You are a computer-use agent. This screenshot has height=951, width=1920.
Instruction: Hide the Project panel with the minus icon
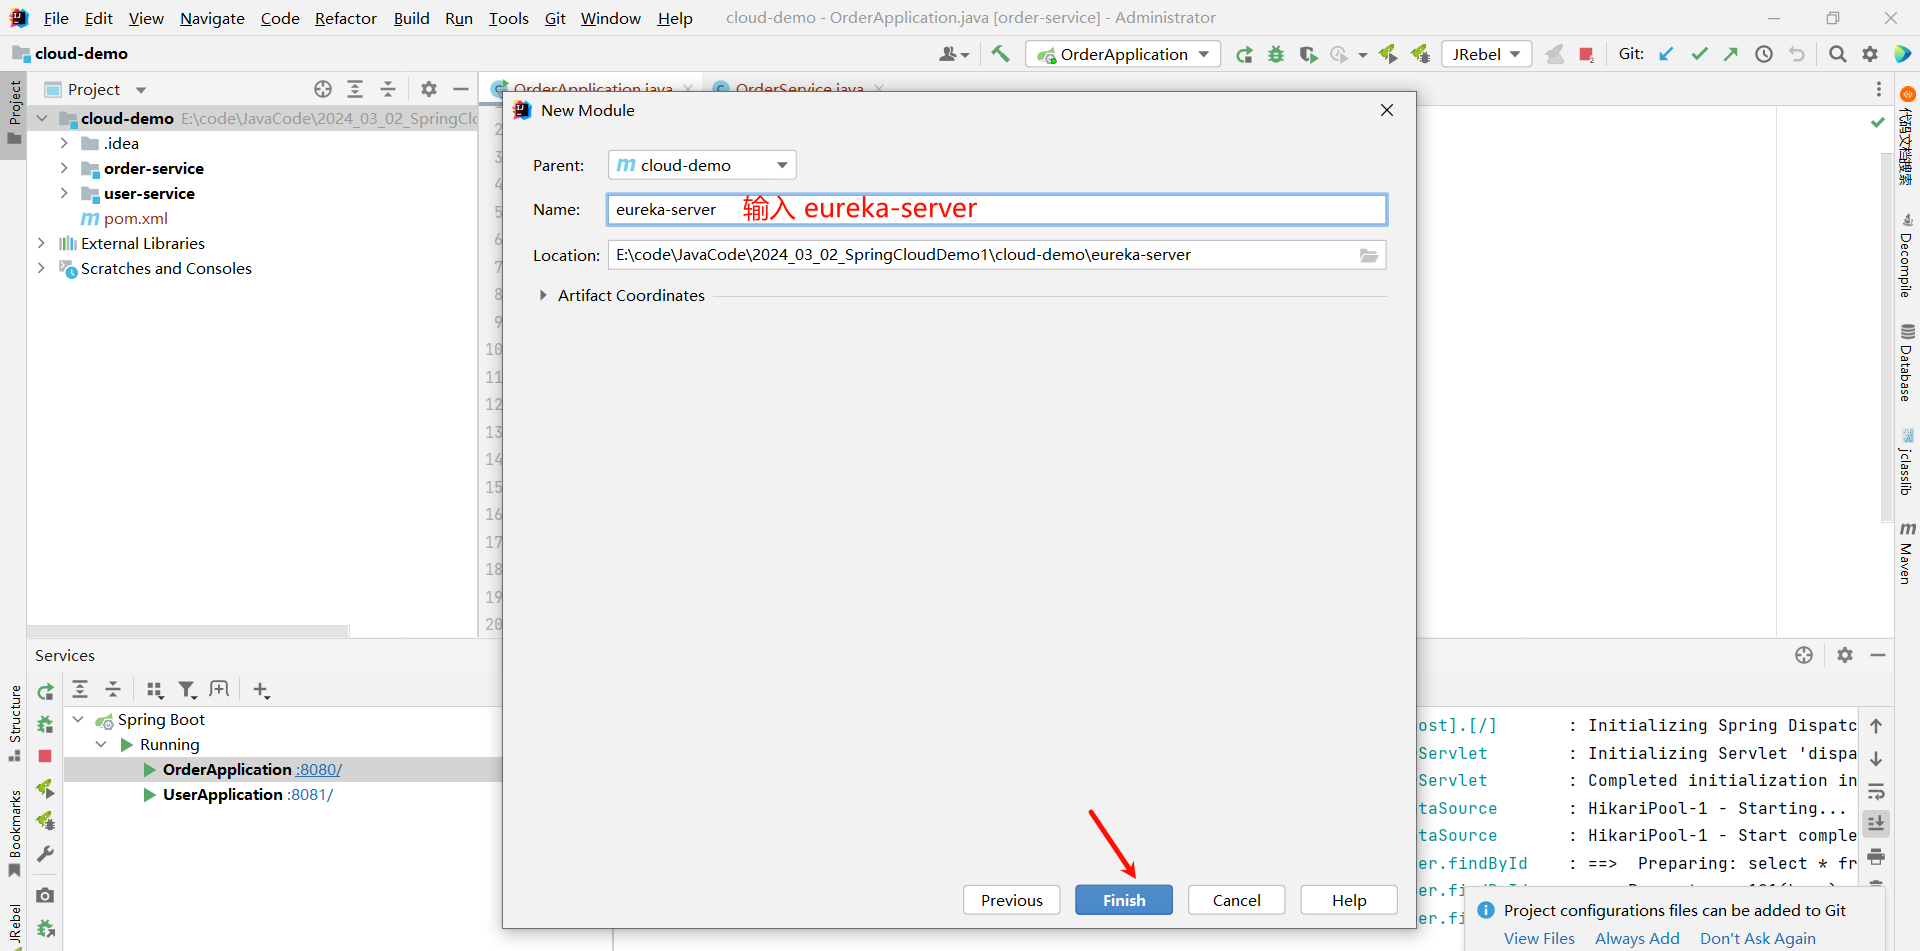(x=461, y=89)
